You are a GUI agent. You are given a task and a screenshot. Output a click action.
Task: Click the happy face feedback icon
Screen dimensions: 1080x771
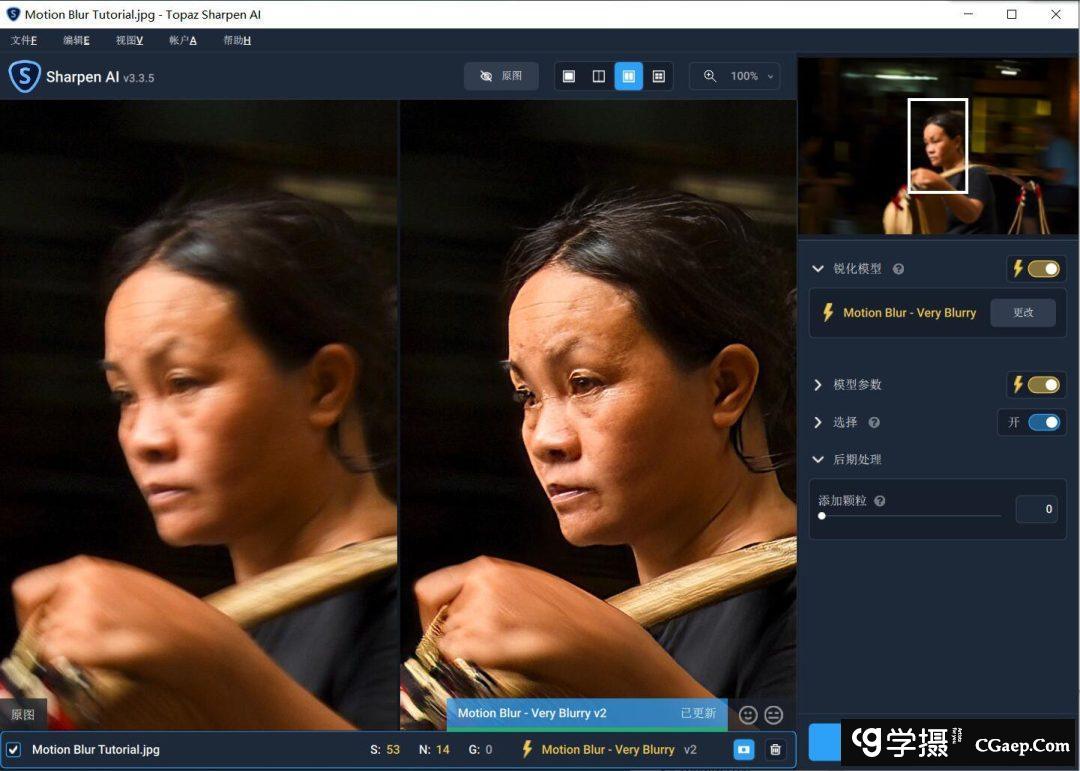pos(748,714)
